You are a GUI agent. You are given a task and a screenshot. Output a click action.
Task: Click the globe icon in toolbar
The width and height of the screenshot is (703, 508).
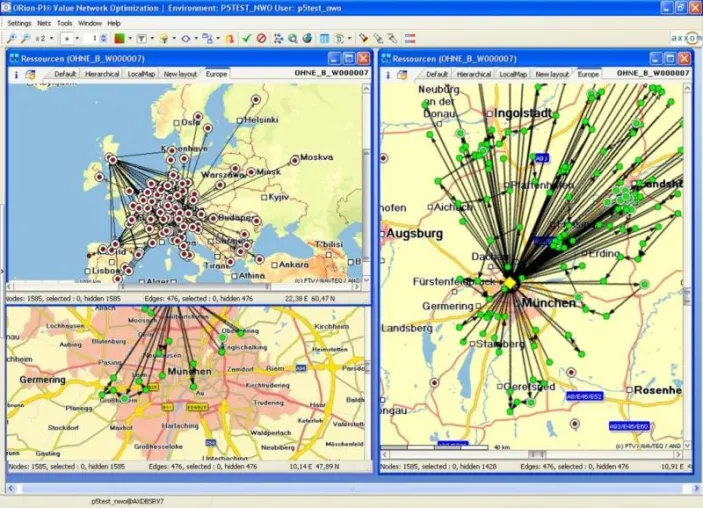coord(307,39)
